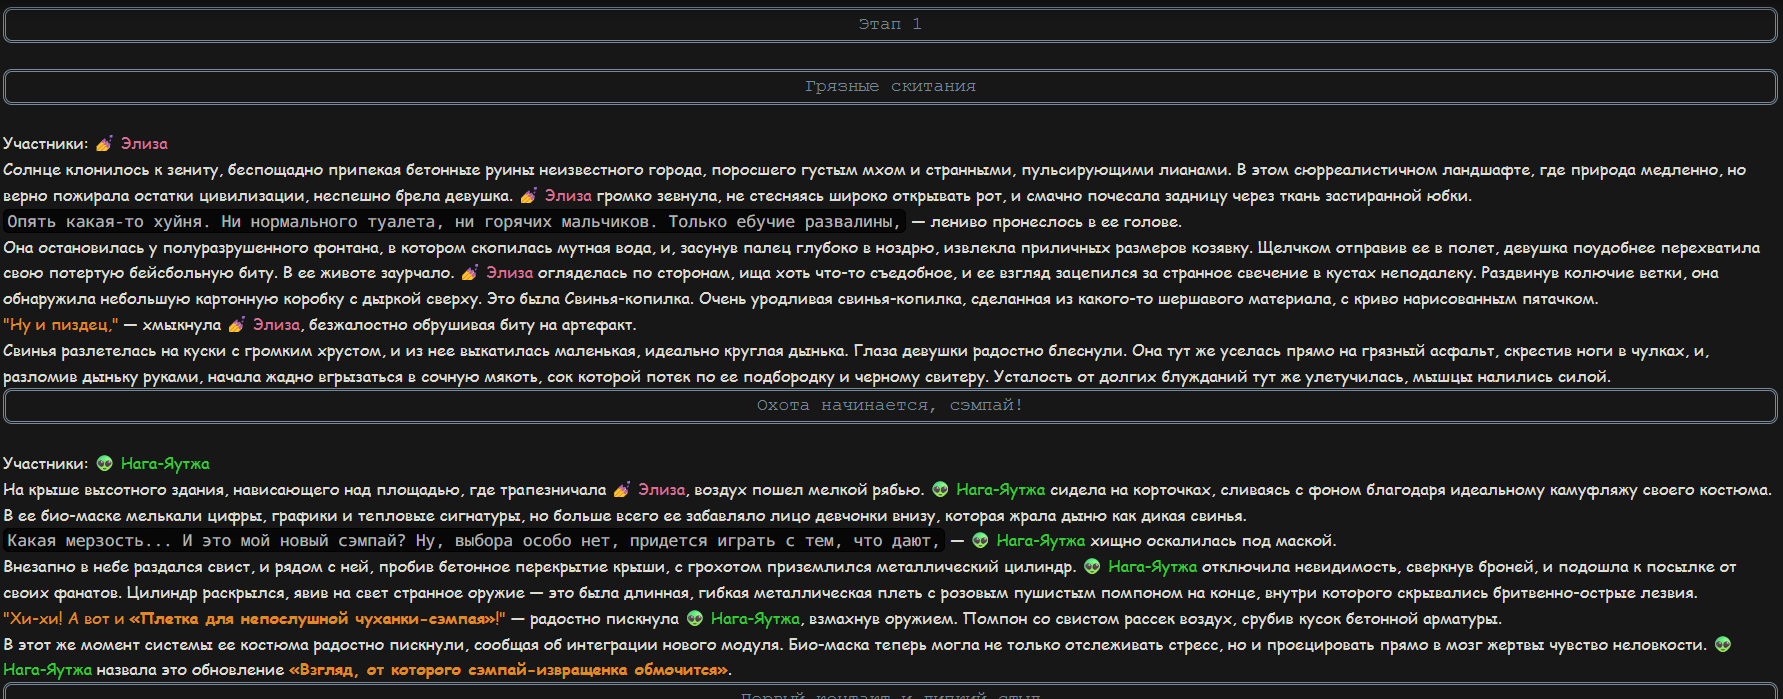The width and height of the screenshot is (1783, 699).
Task: Click the orange text 'Хи-хи! А вот и'
Action: (x=64, y=619)
